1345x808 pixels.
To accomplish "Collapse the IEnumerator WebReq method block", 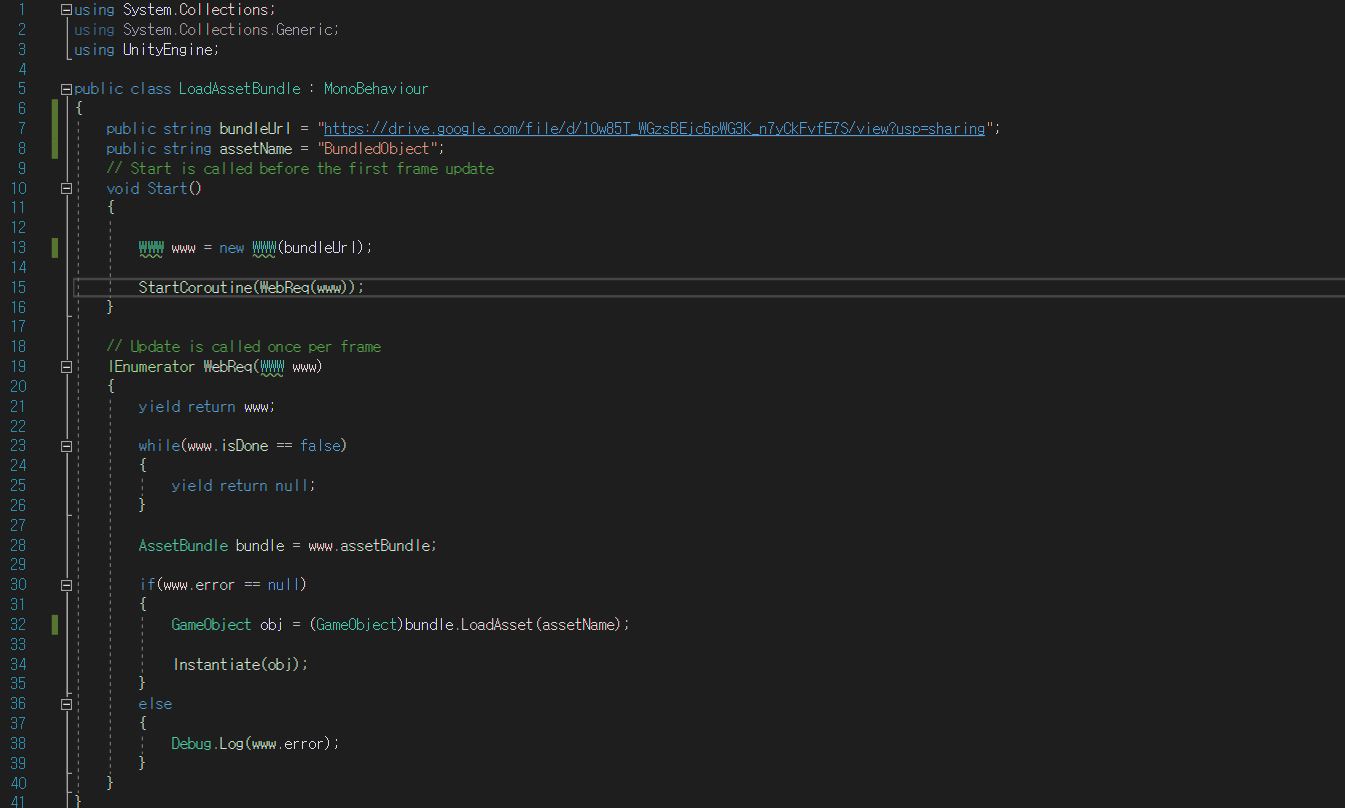I will click(x=66, y=367).
